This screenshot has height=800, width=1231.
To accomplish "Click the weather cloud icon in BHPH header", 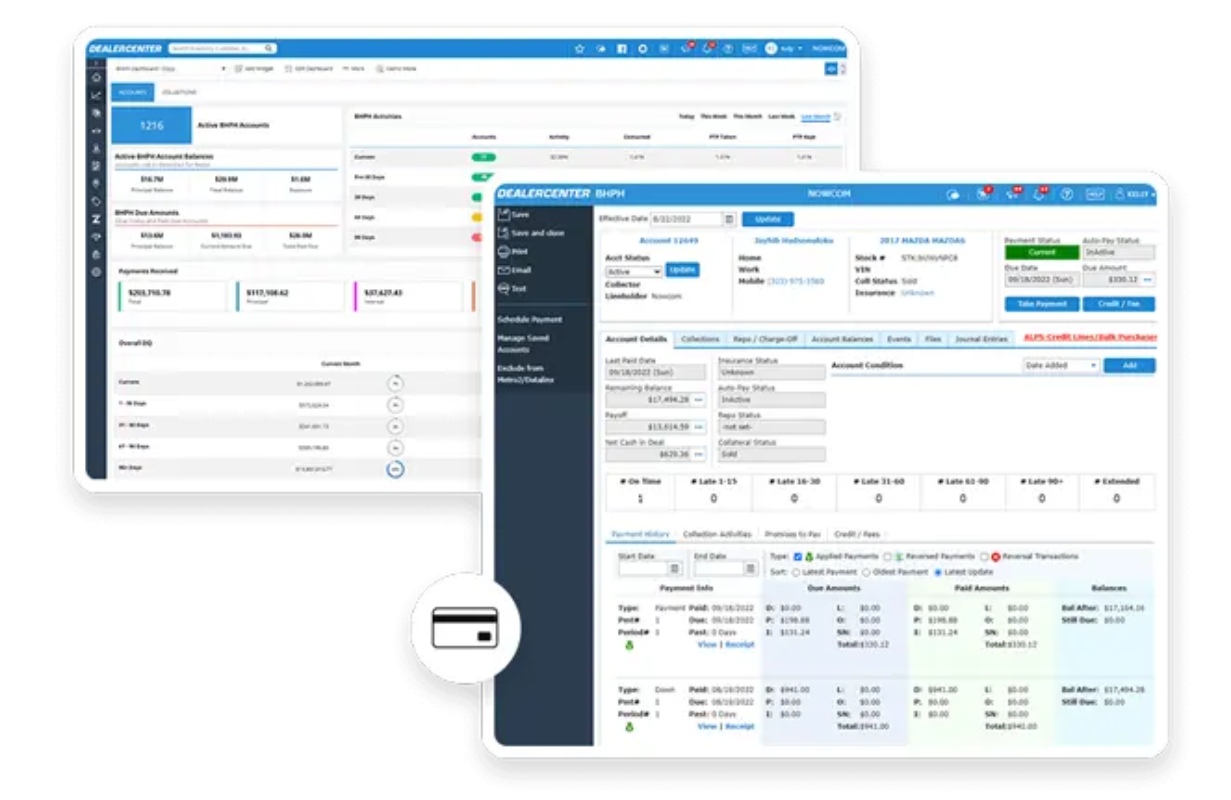I will point(955,194).
